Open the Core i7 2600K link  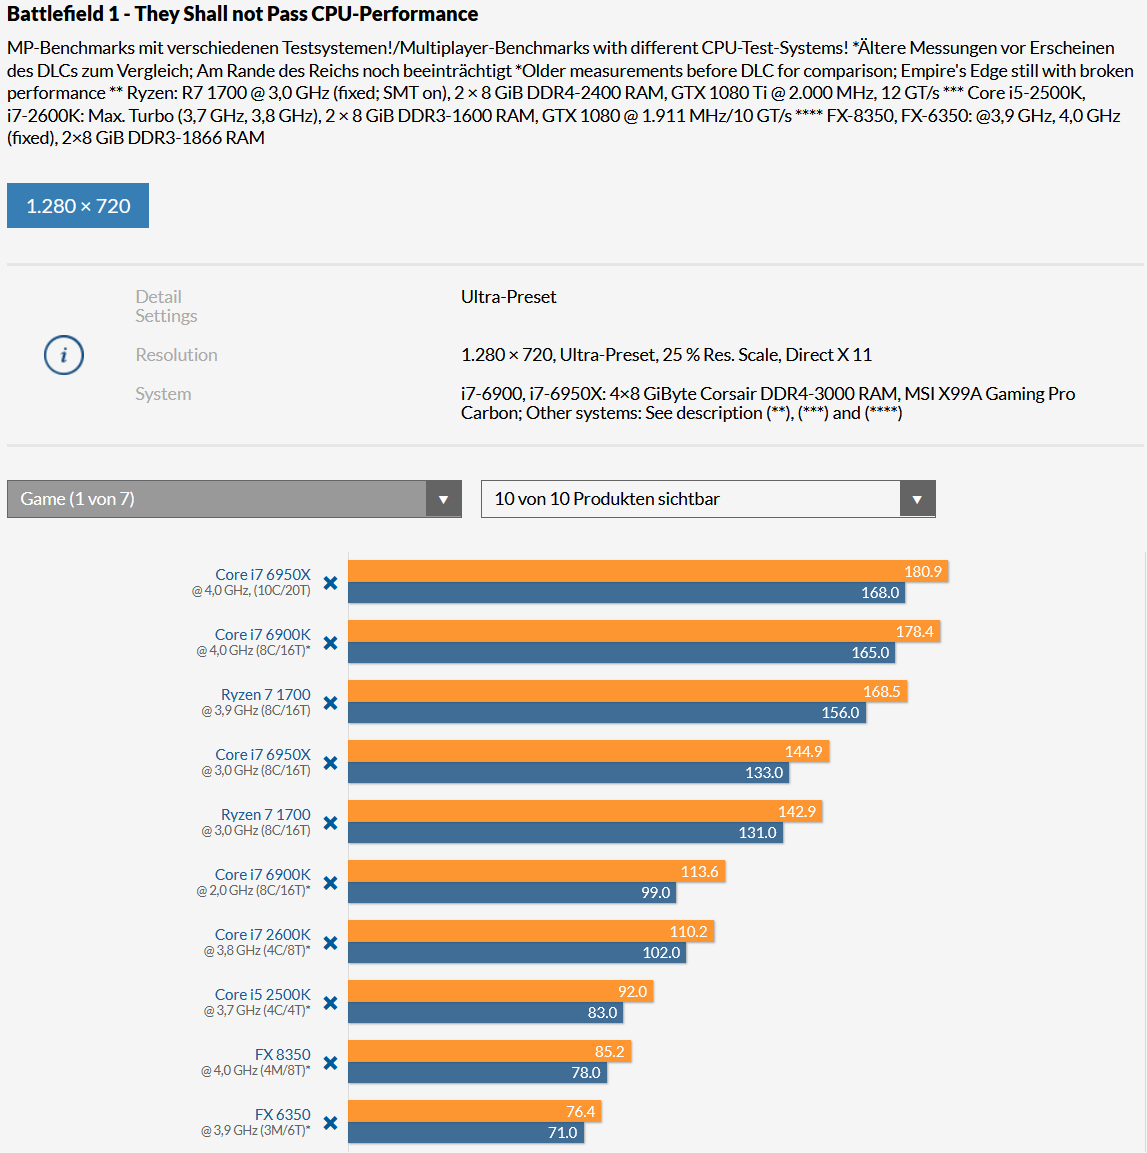[x=262, y=934]
